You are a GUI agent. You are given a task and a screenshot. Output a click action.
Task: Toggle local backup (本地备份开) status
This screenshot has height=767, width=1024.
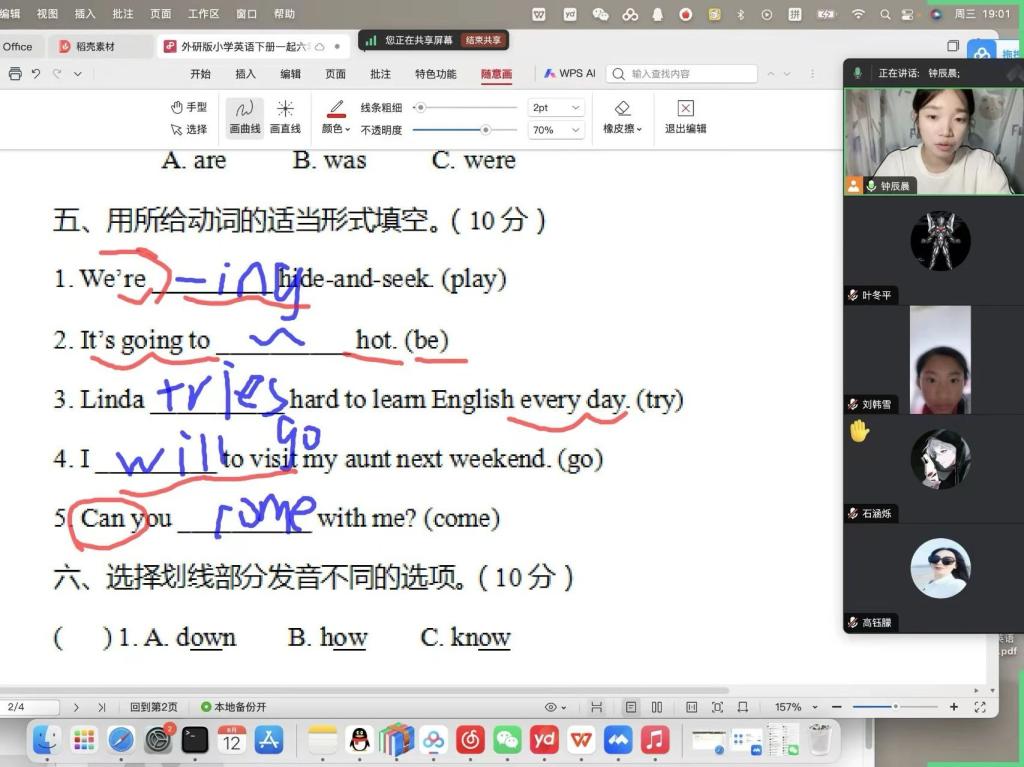[234, 707]
